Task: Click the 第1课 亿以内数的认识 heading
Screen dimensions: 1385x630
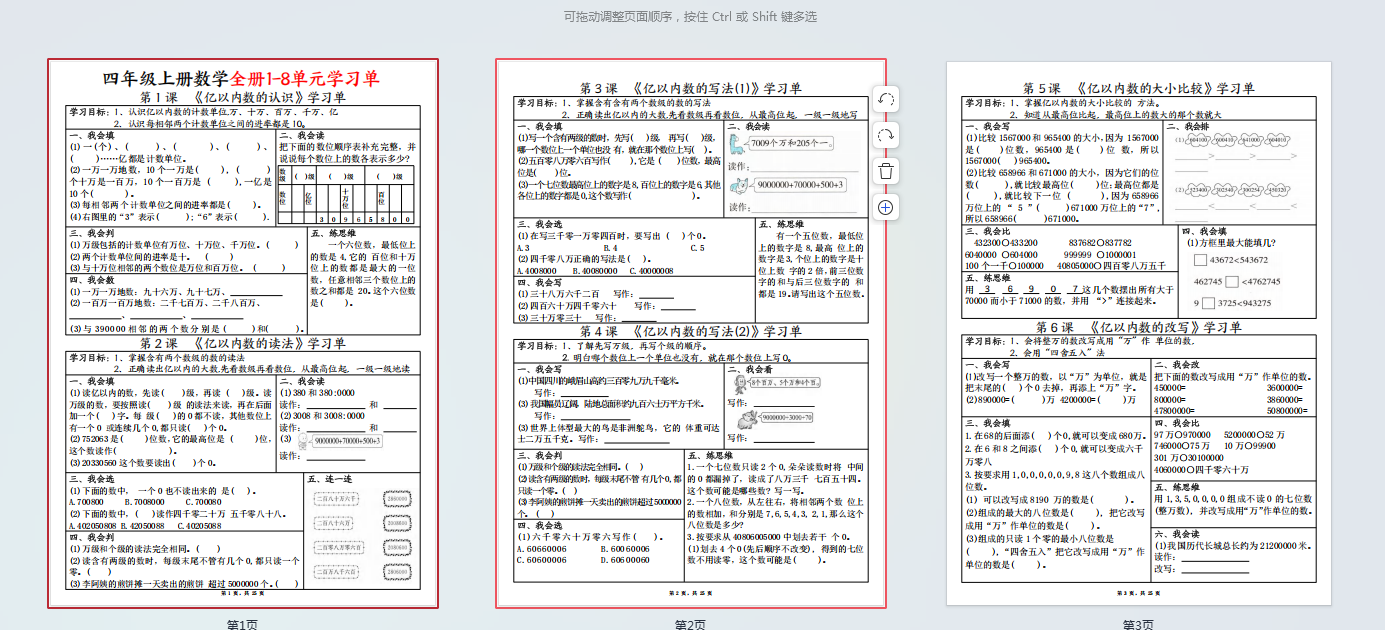Action: pyautogui.click(x=243, y=97)
